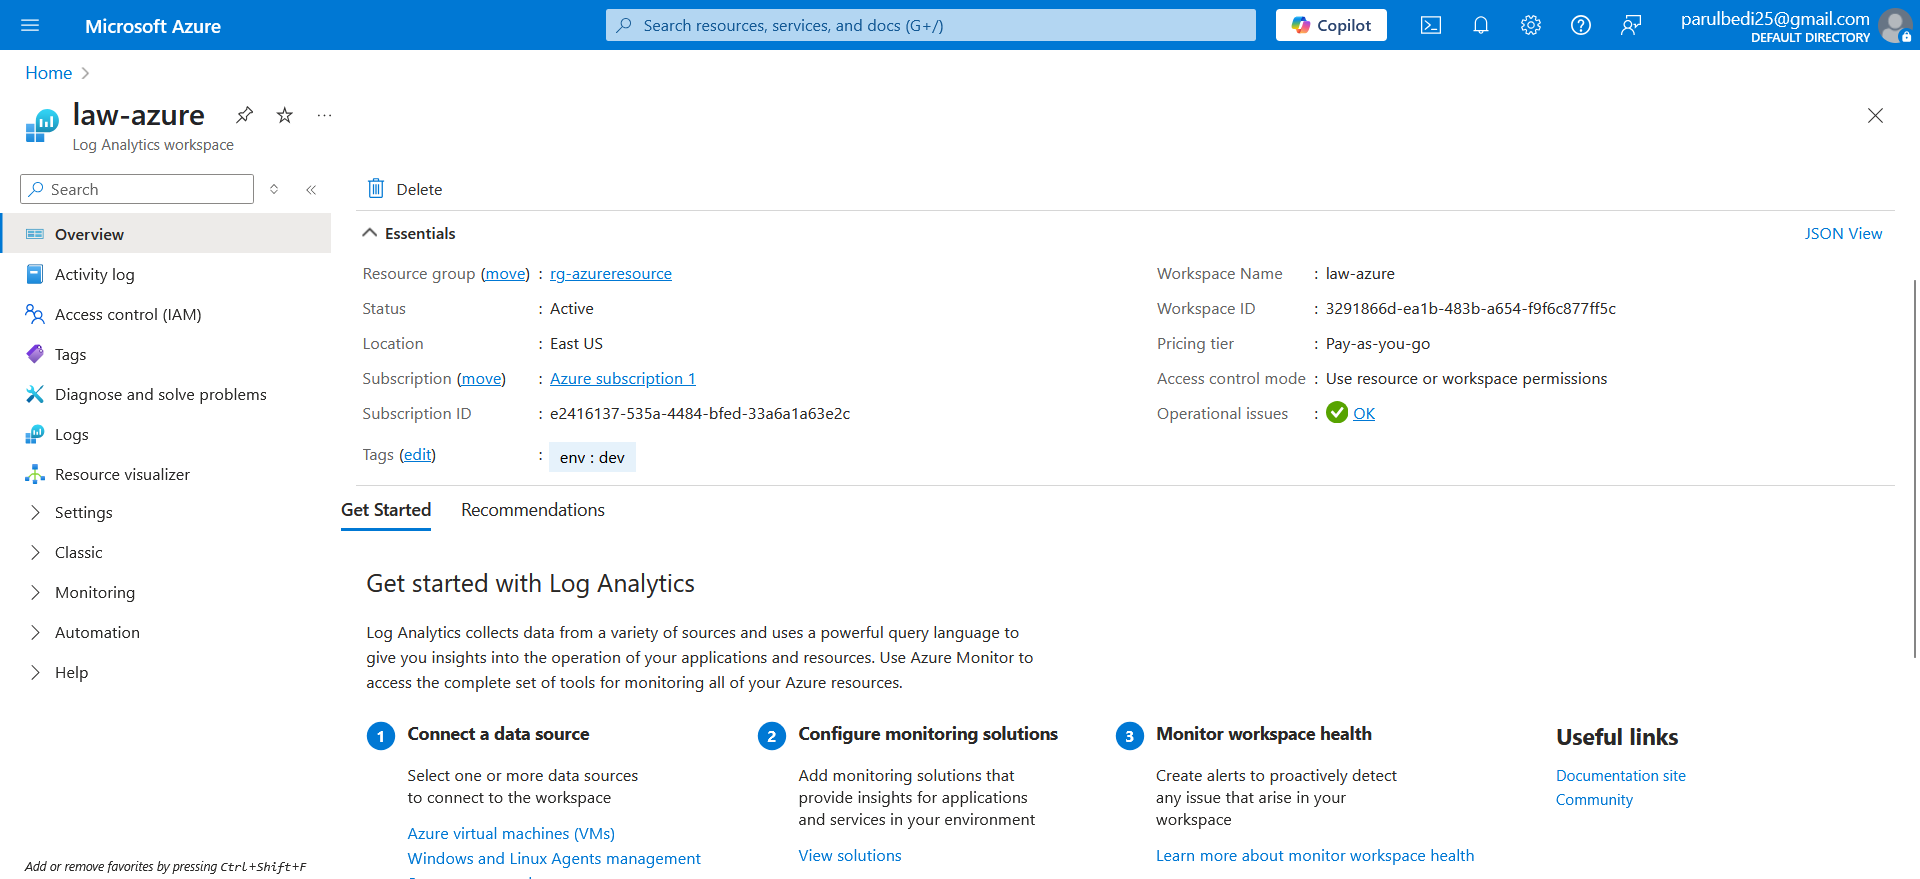Click East US location value
1920x879 pixels.
click(x=576, y=343)
